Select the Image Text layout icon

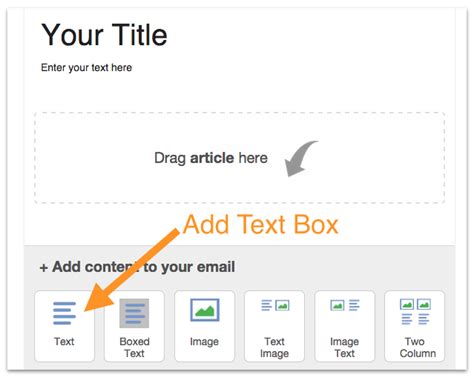pos(345,305)
